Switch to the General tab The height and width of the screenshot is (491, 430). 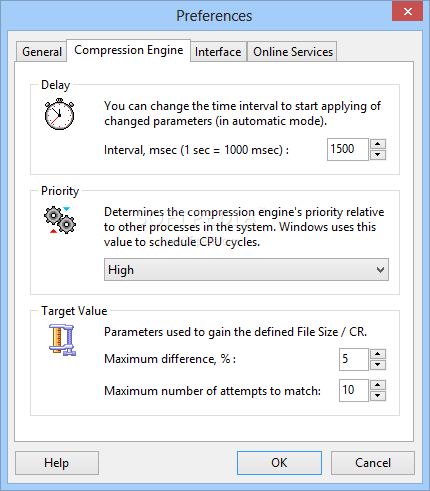tap(42, 52)
